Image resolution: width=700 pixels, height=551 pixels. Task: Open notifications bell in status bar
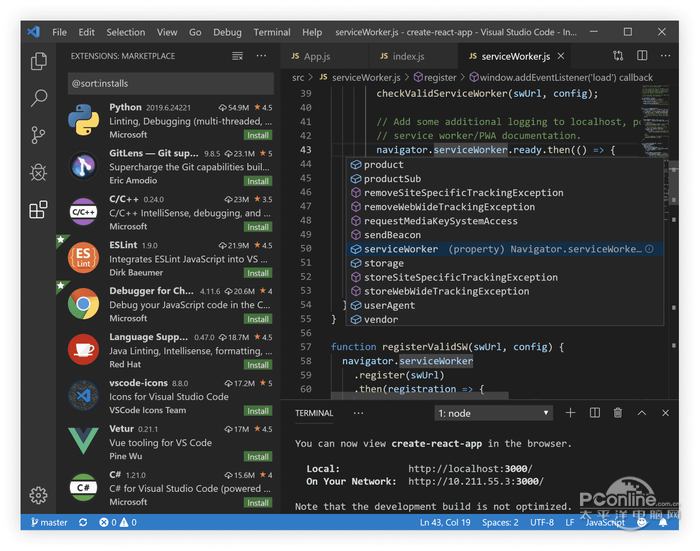point(664,522)
